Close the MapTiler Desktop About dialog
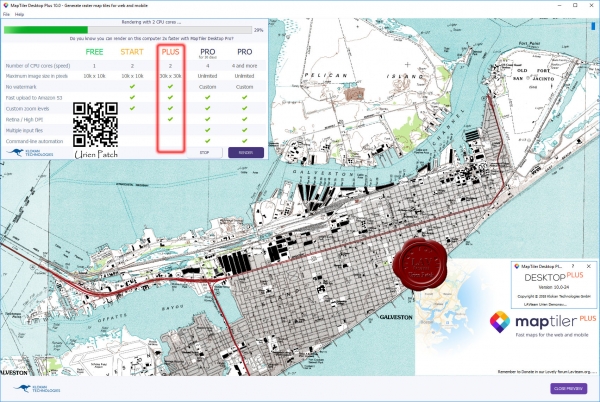600x402 pixels. click(x=589, y=266)
